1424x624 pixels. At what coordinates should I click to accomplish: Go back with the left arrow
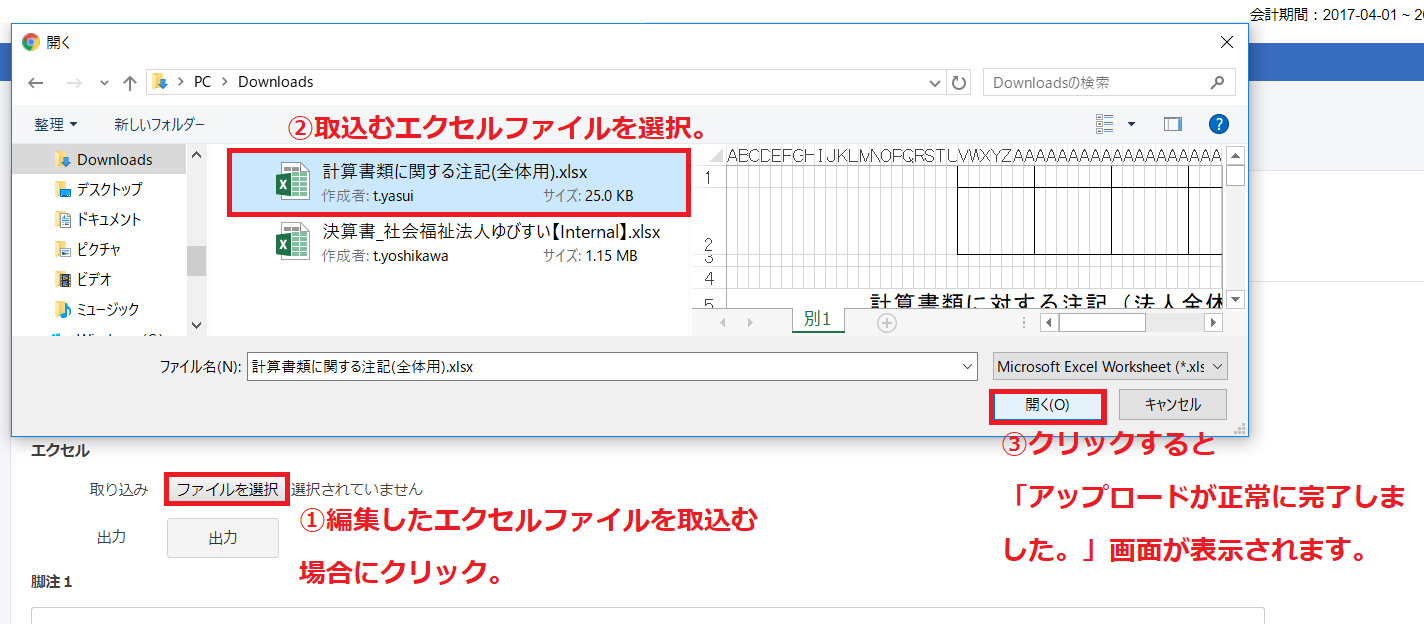point(36,83)
